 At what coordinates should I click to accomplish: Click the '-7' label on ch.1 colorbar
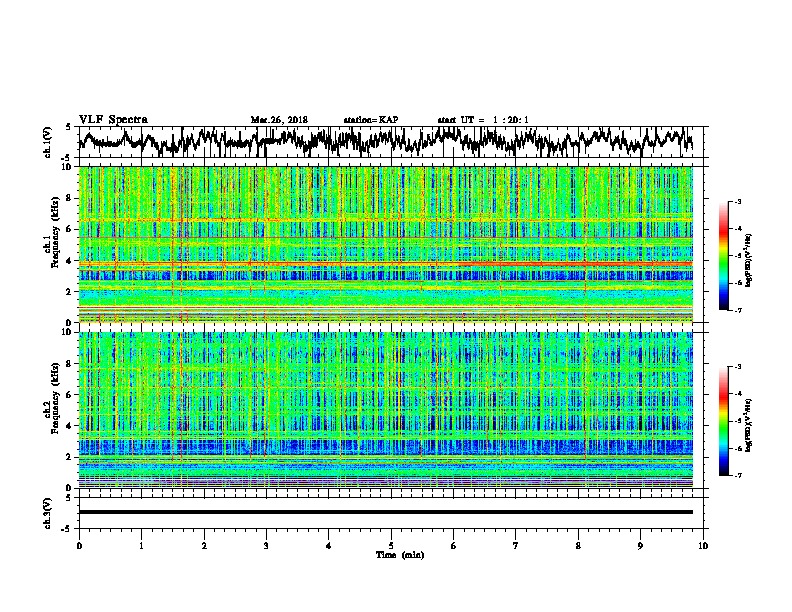coord(737,310)
